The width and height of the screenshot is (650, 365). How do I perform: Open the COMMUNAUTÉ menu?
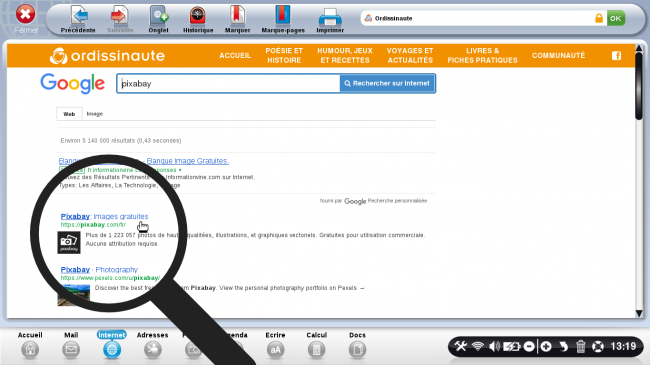[558, 56]
